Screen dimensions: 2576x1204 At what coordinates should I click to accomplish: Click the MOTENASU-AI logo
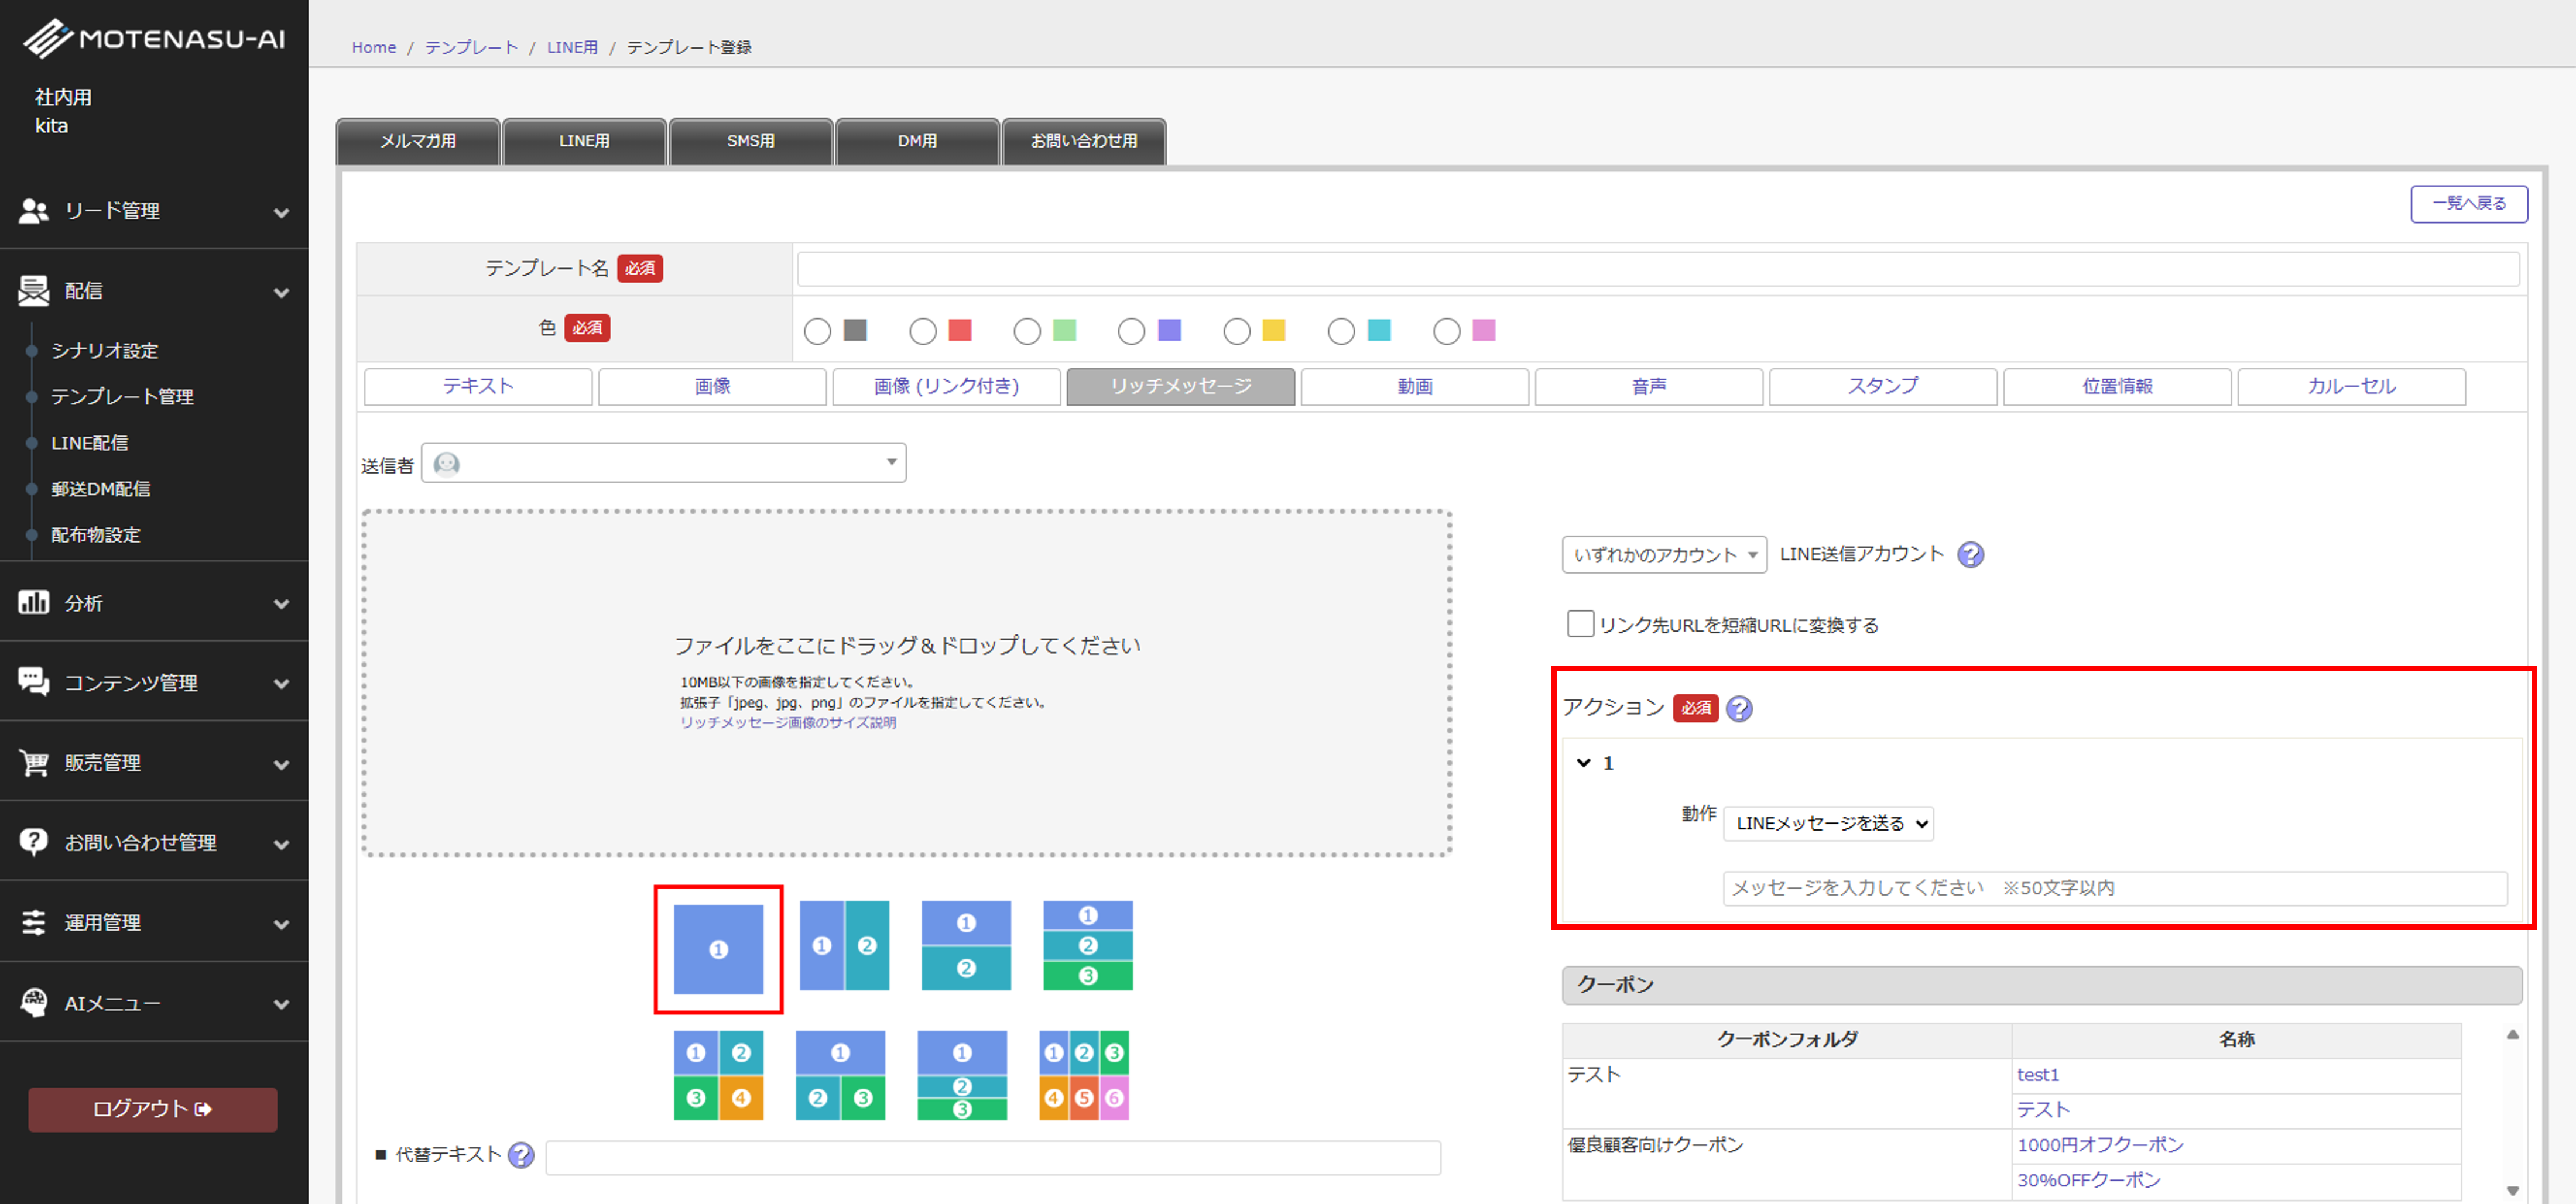point(154,38)
